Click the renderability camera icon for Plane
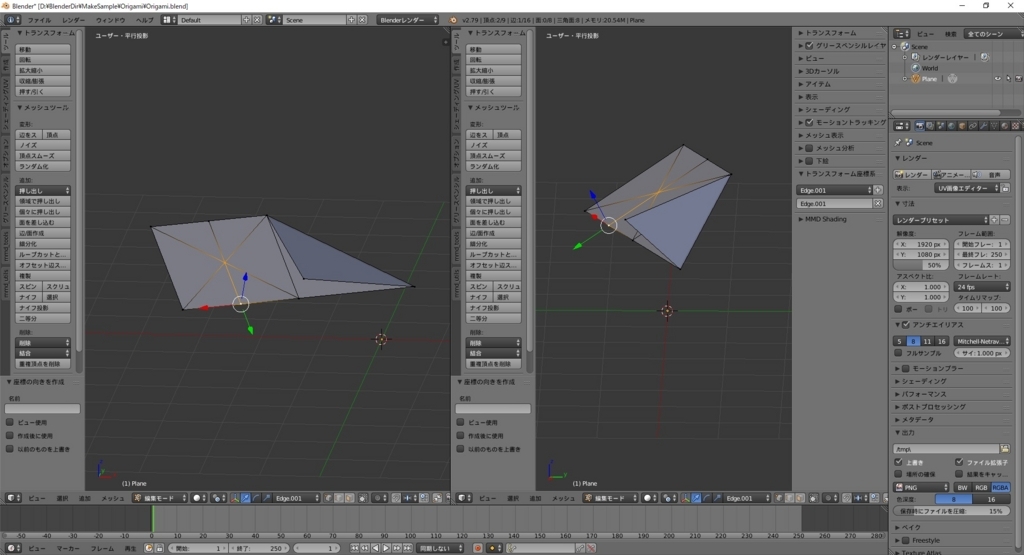 1018,78
